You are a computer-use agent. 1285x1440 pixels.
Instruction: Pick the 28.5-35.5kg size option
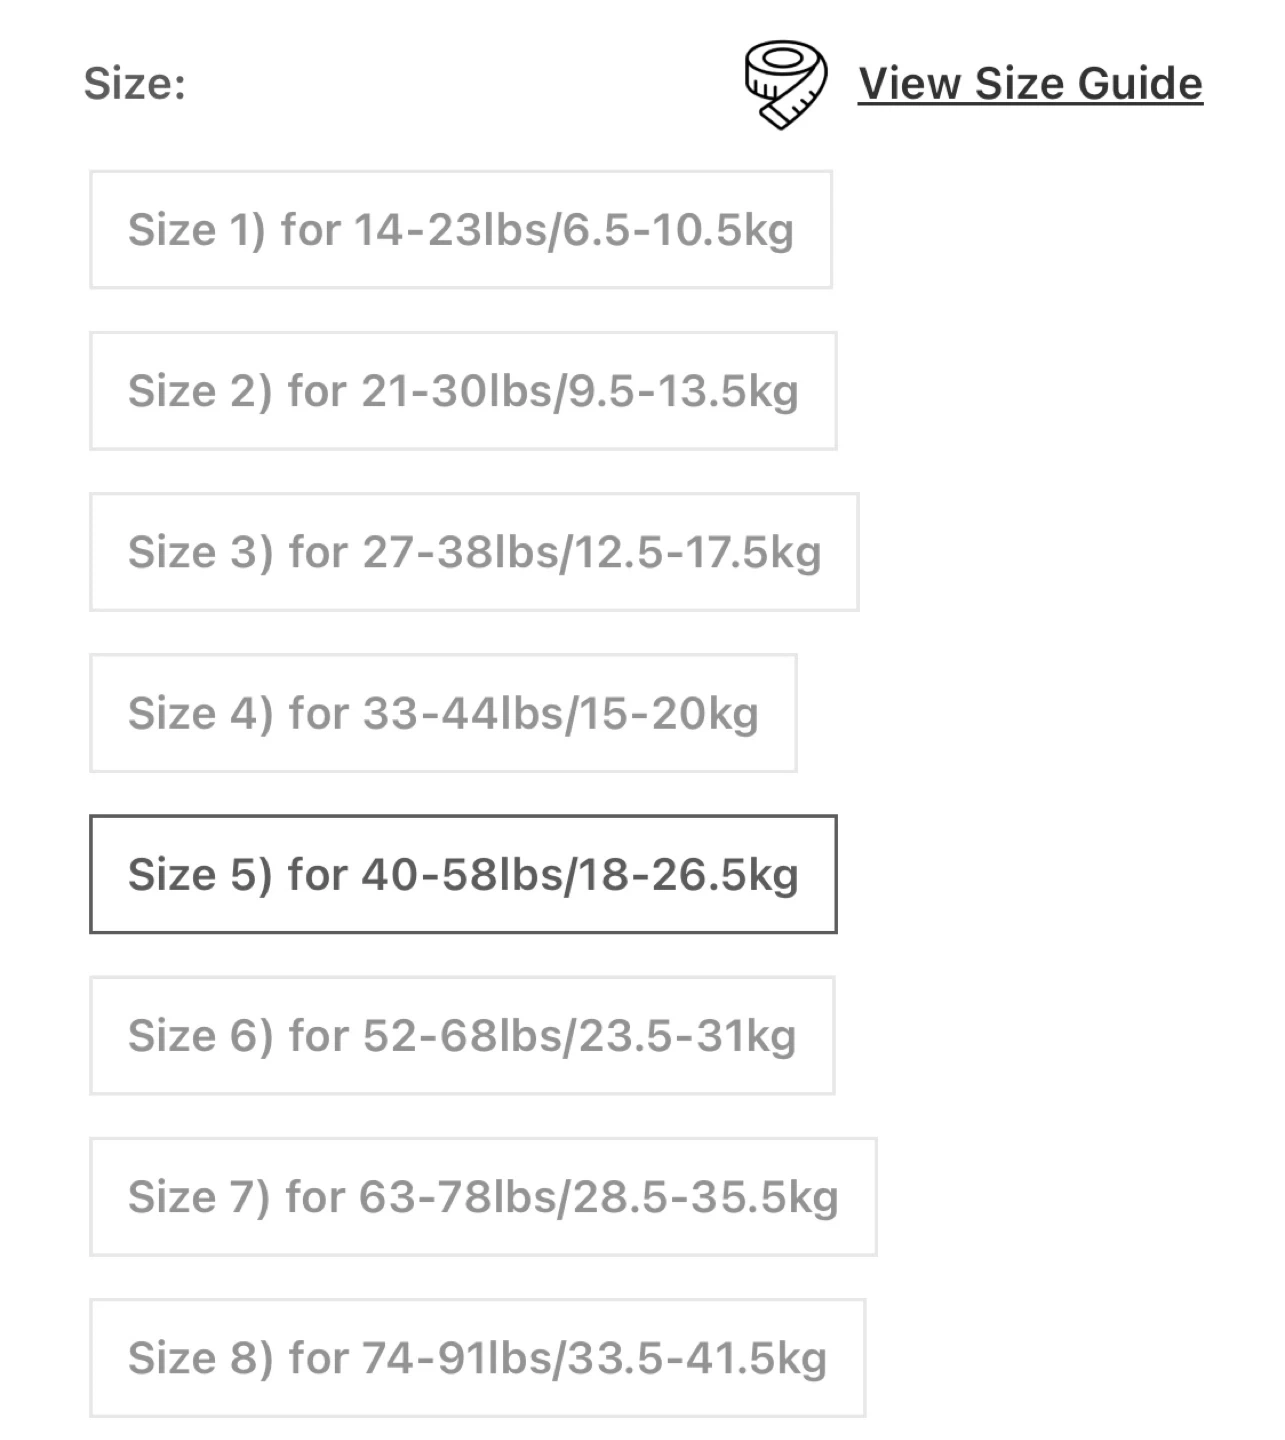point(483,1196)
